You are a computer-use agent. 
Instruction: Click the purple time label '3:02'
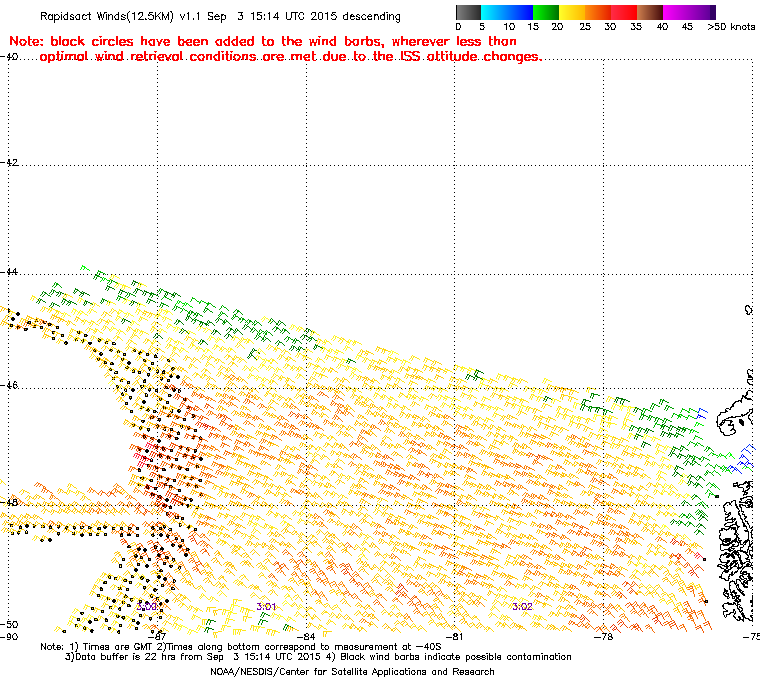pos(522,606)
